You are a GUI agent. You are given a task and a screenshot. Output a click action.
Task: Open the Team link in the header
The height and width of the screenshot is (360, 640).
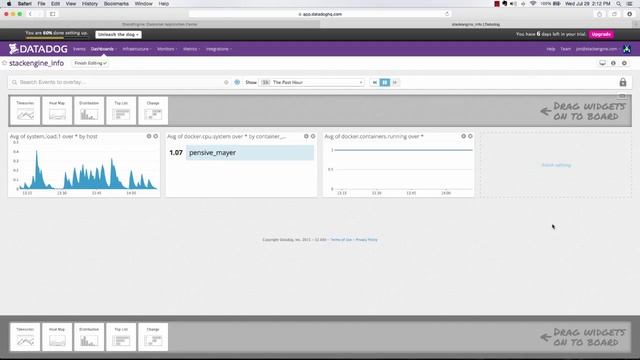coord(565,49)
